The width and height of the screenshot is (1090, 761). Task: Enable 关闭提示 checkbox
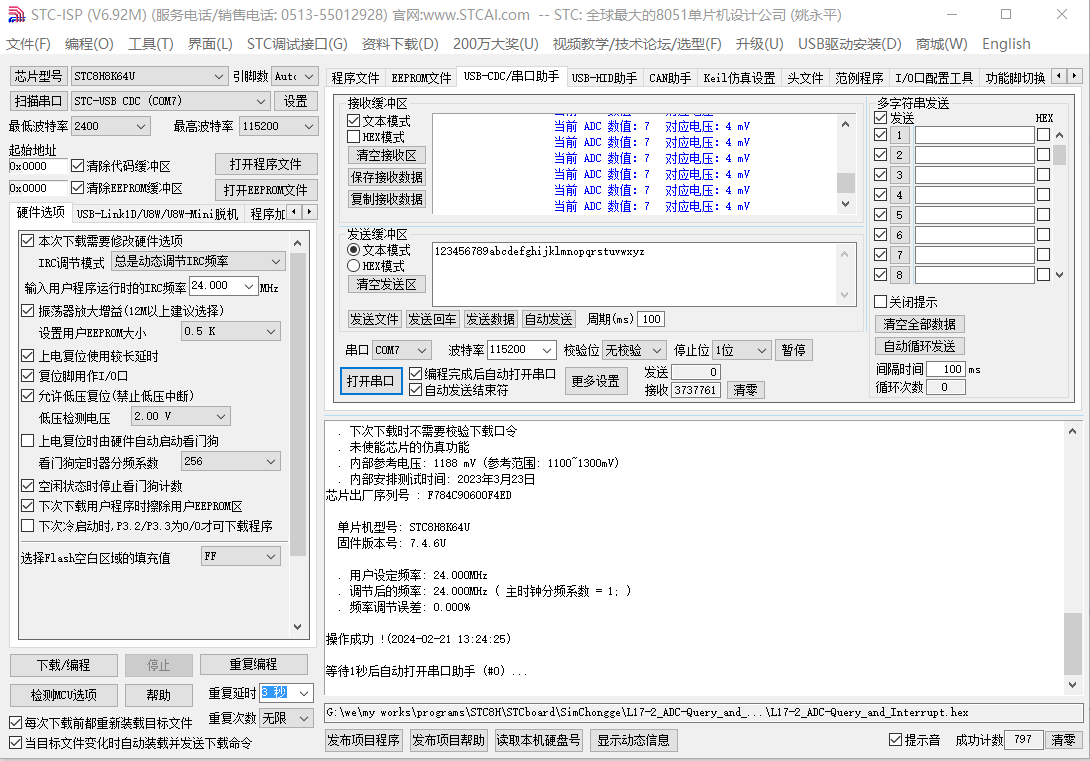880,302
